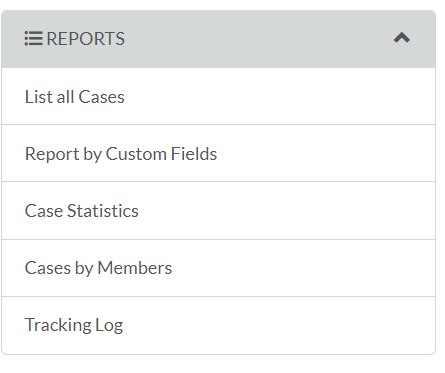The width and height of the screenshot is (445, 373).
Task: Pick the Cases by Members entry
Action: point(98,268)
